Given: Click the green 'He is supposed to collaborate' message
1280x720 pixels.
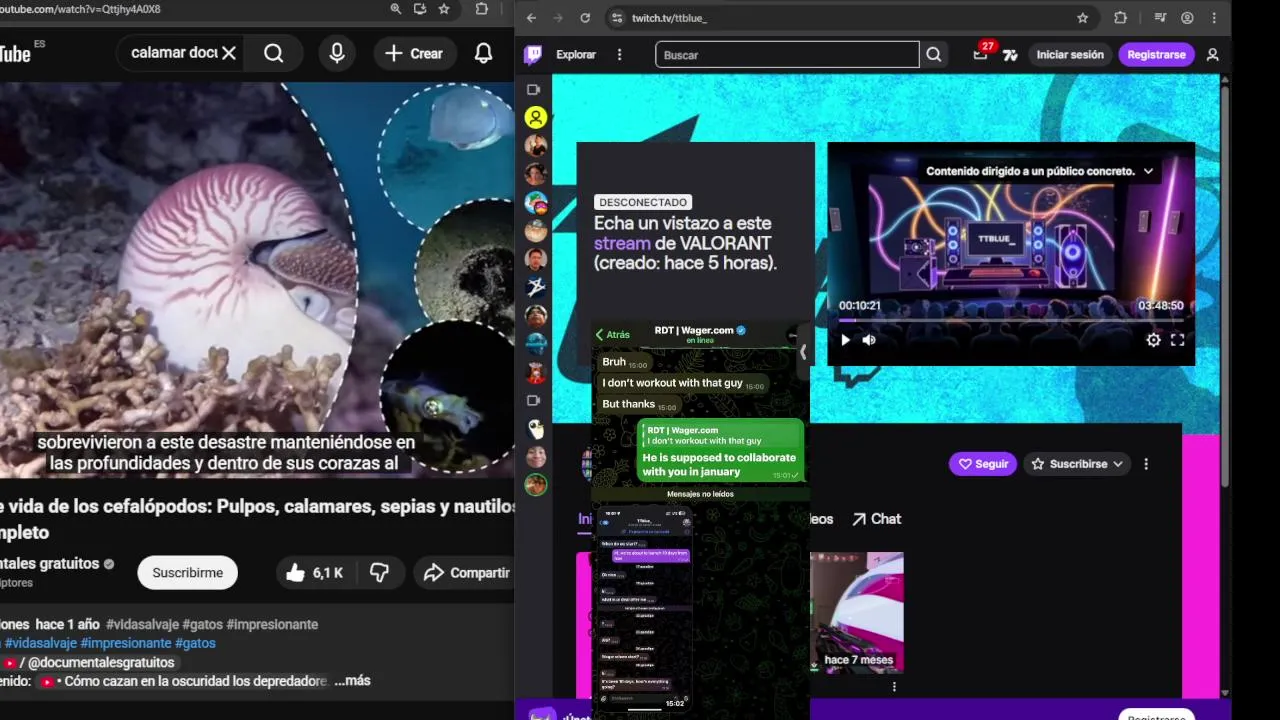Looking at the screenshot, I should coord(720,450).
